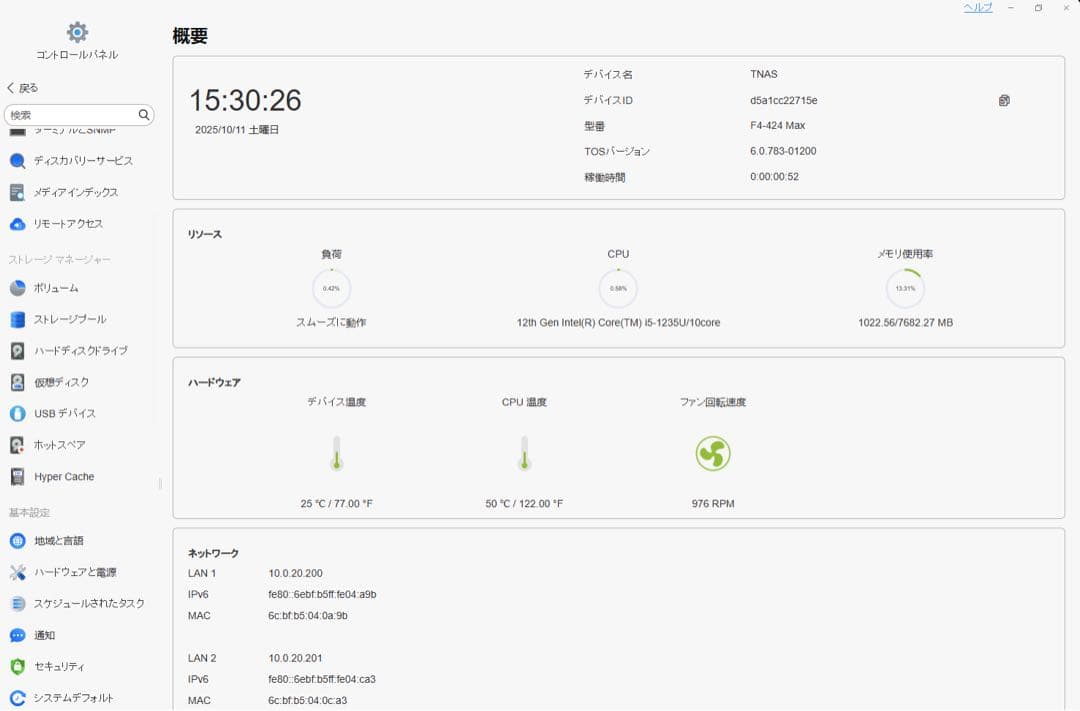Select 仮想ディスク menu item
Screen dimensions: 1080x711
[61, 382]
